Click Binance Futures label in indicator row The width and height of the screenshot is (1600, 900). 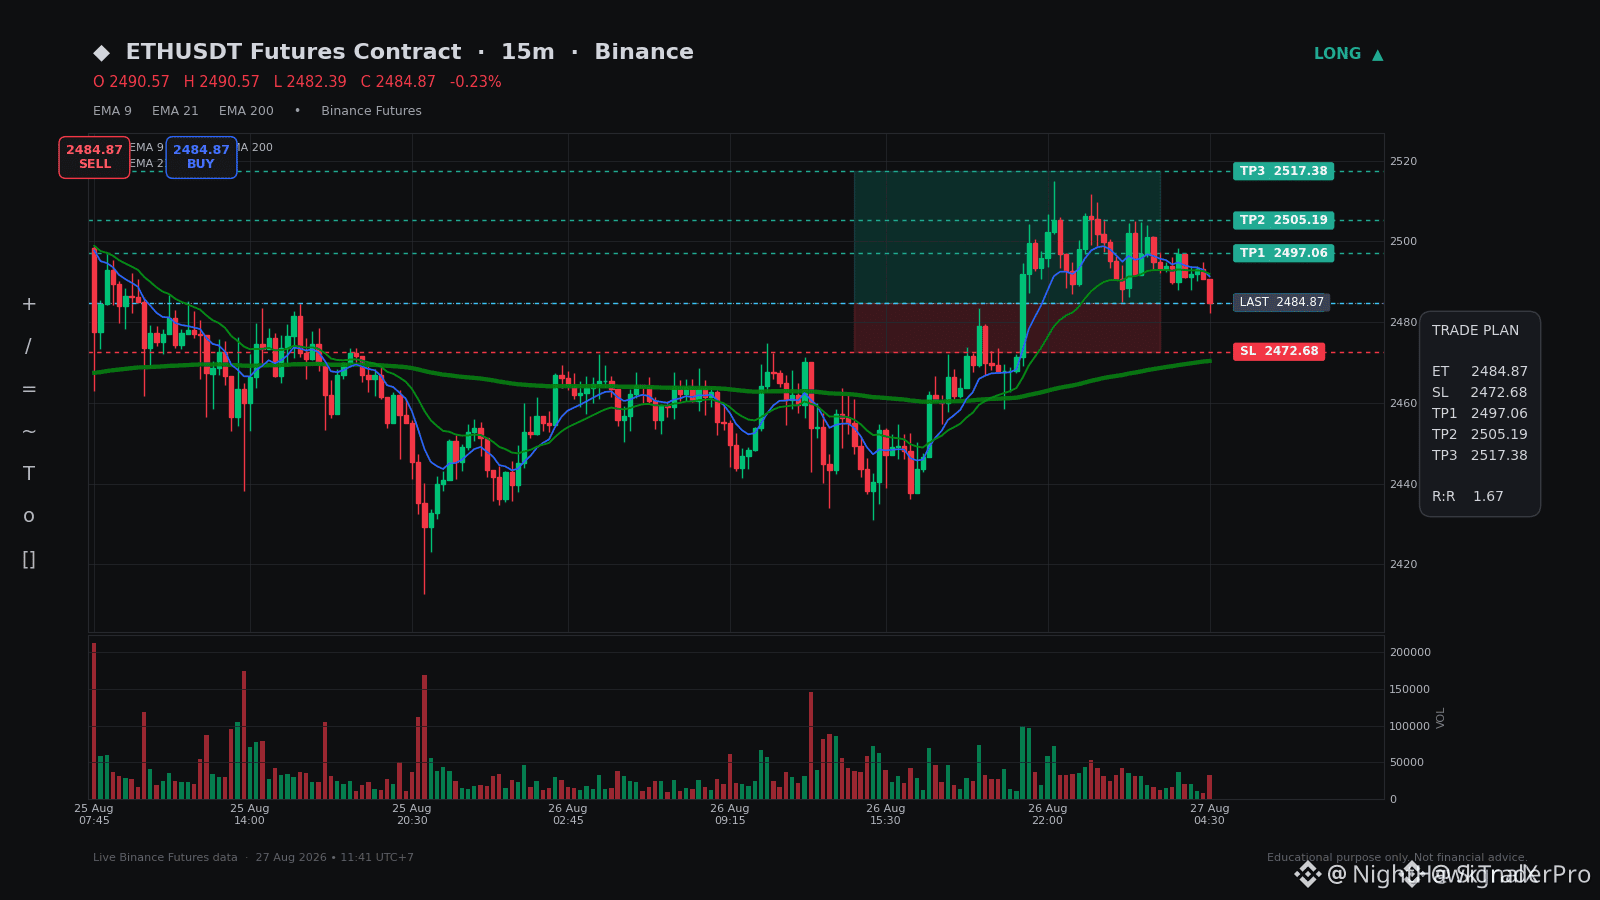tap(371, 111)
